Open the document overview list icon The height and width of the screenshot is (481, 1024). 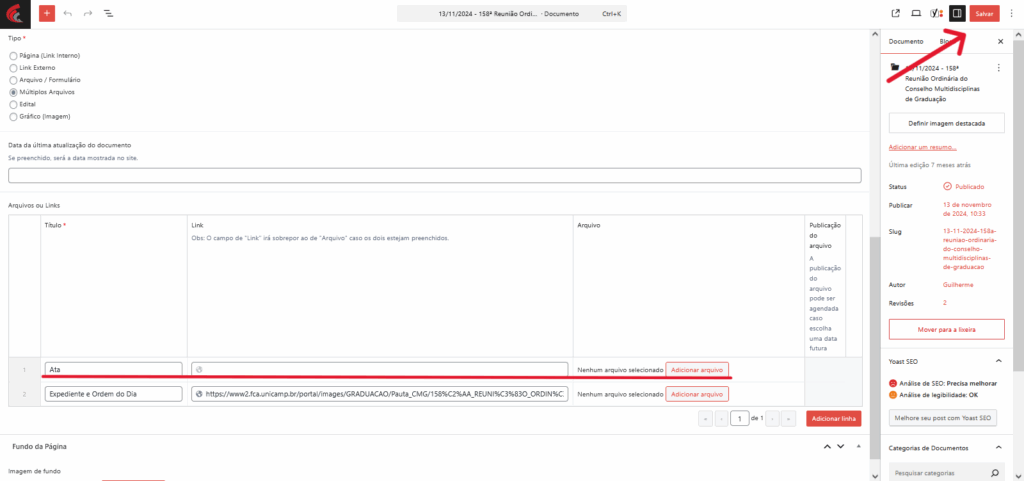pyautogui.click(x=108, y=14)
